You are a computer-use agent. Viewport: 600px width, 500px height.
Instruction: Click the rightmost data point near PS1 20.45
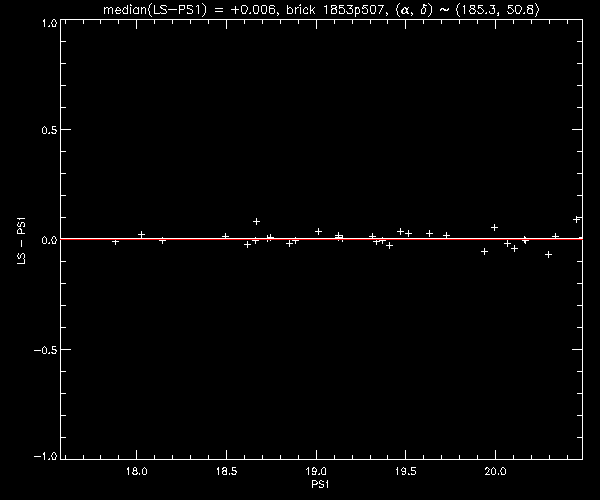click(577, 219)
